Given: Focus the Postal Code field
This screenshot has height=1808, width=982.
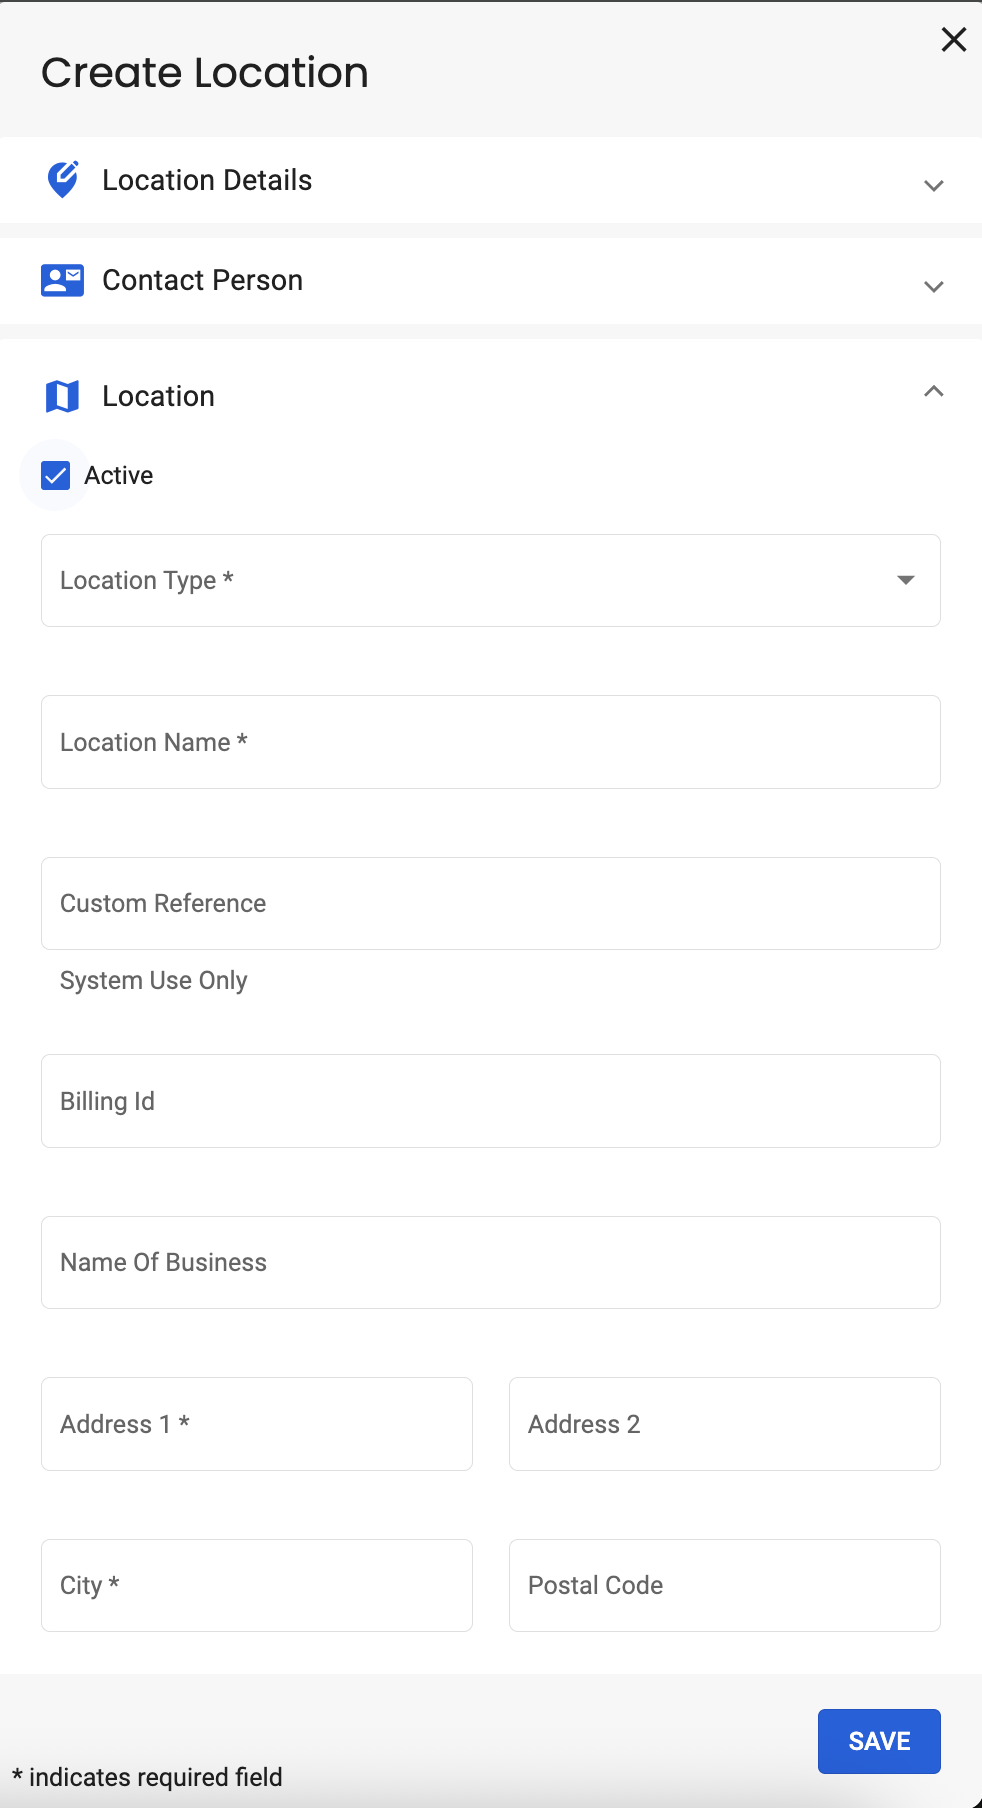Looking at the screenshot, I should tap(725, 1585).
